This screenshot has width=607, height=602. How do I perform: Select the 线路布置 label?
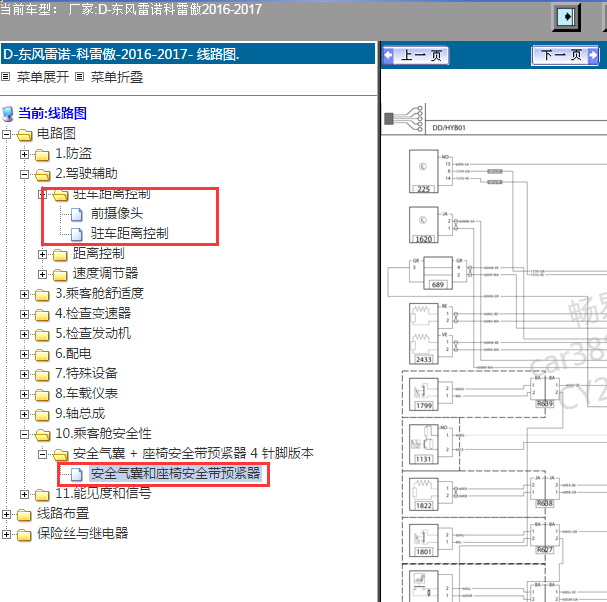[63, 513]
